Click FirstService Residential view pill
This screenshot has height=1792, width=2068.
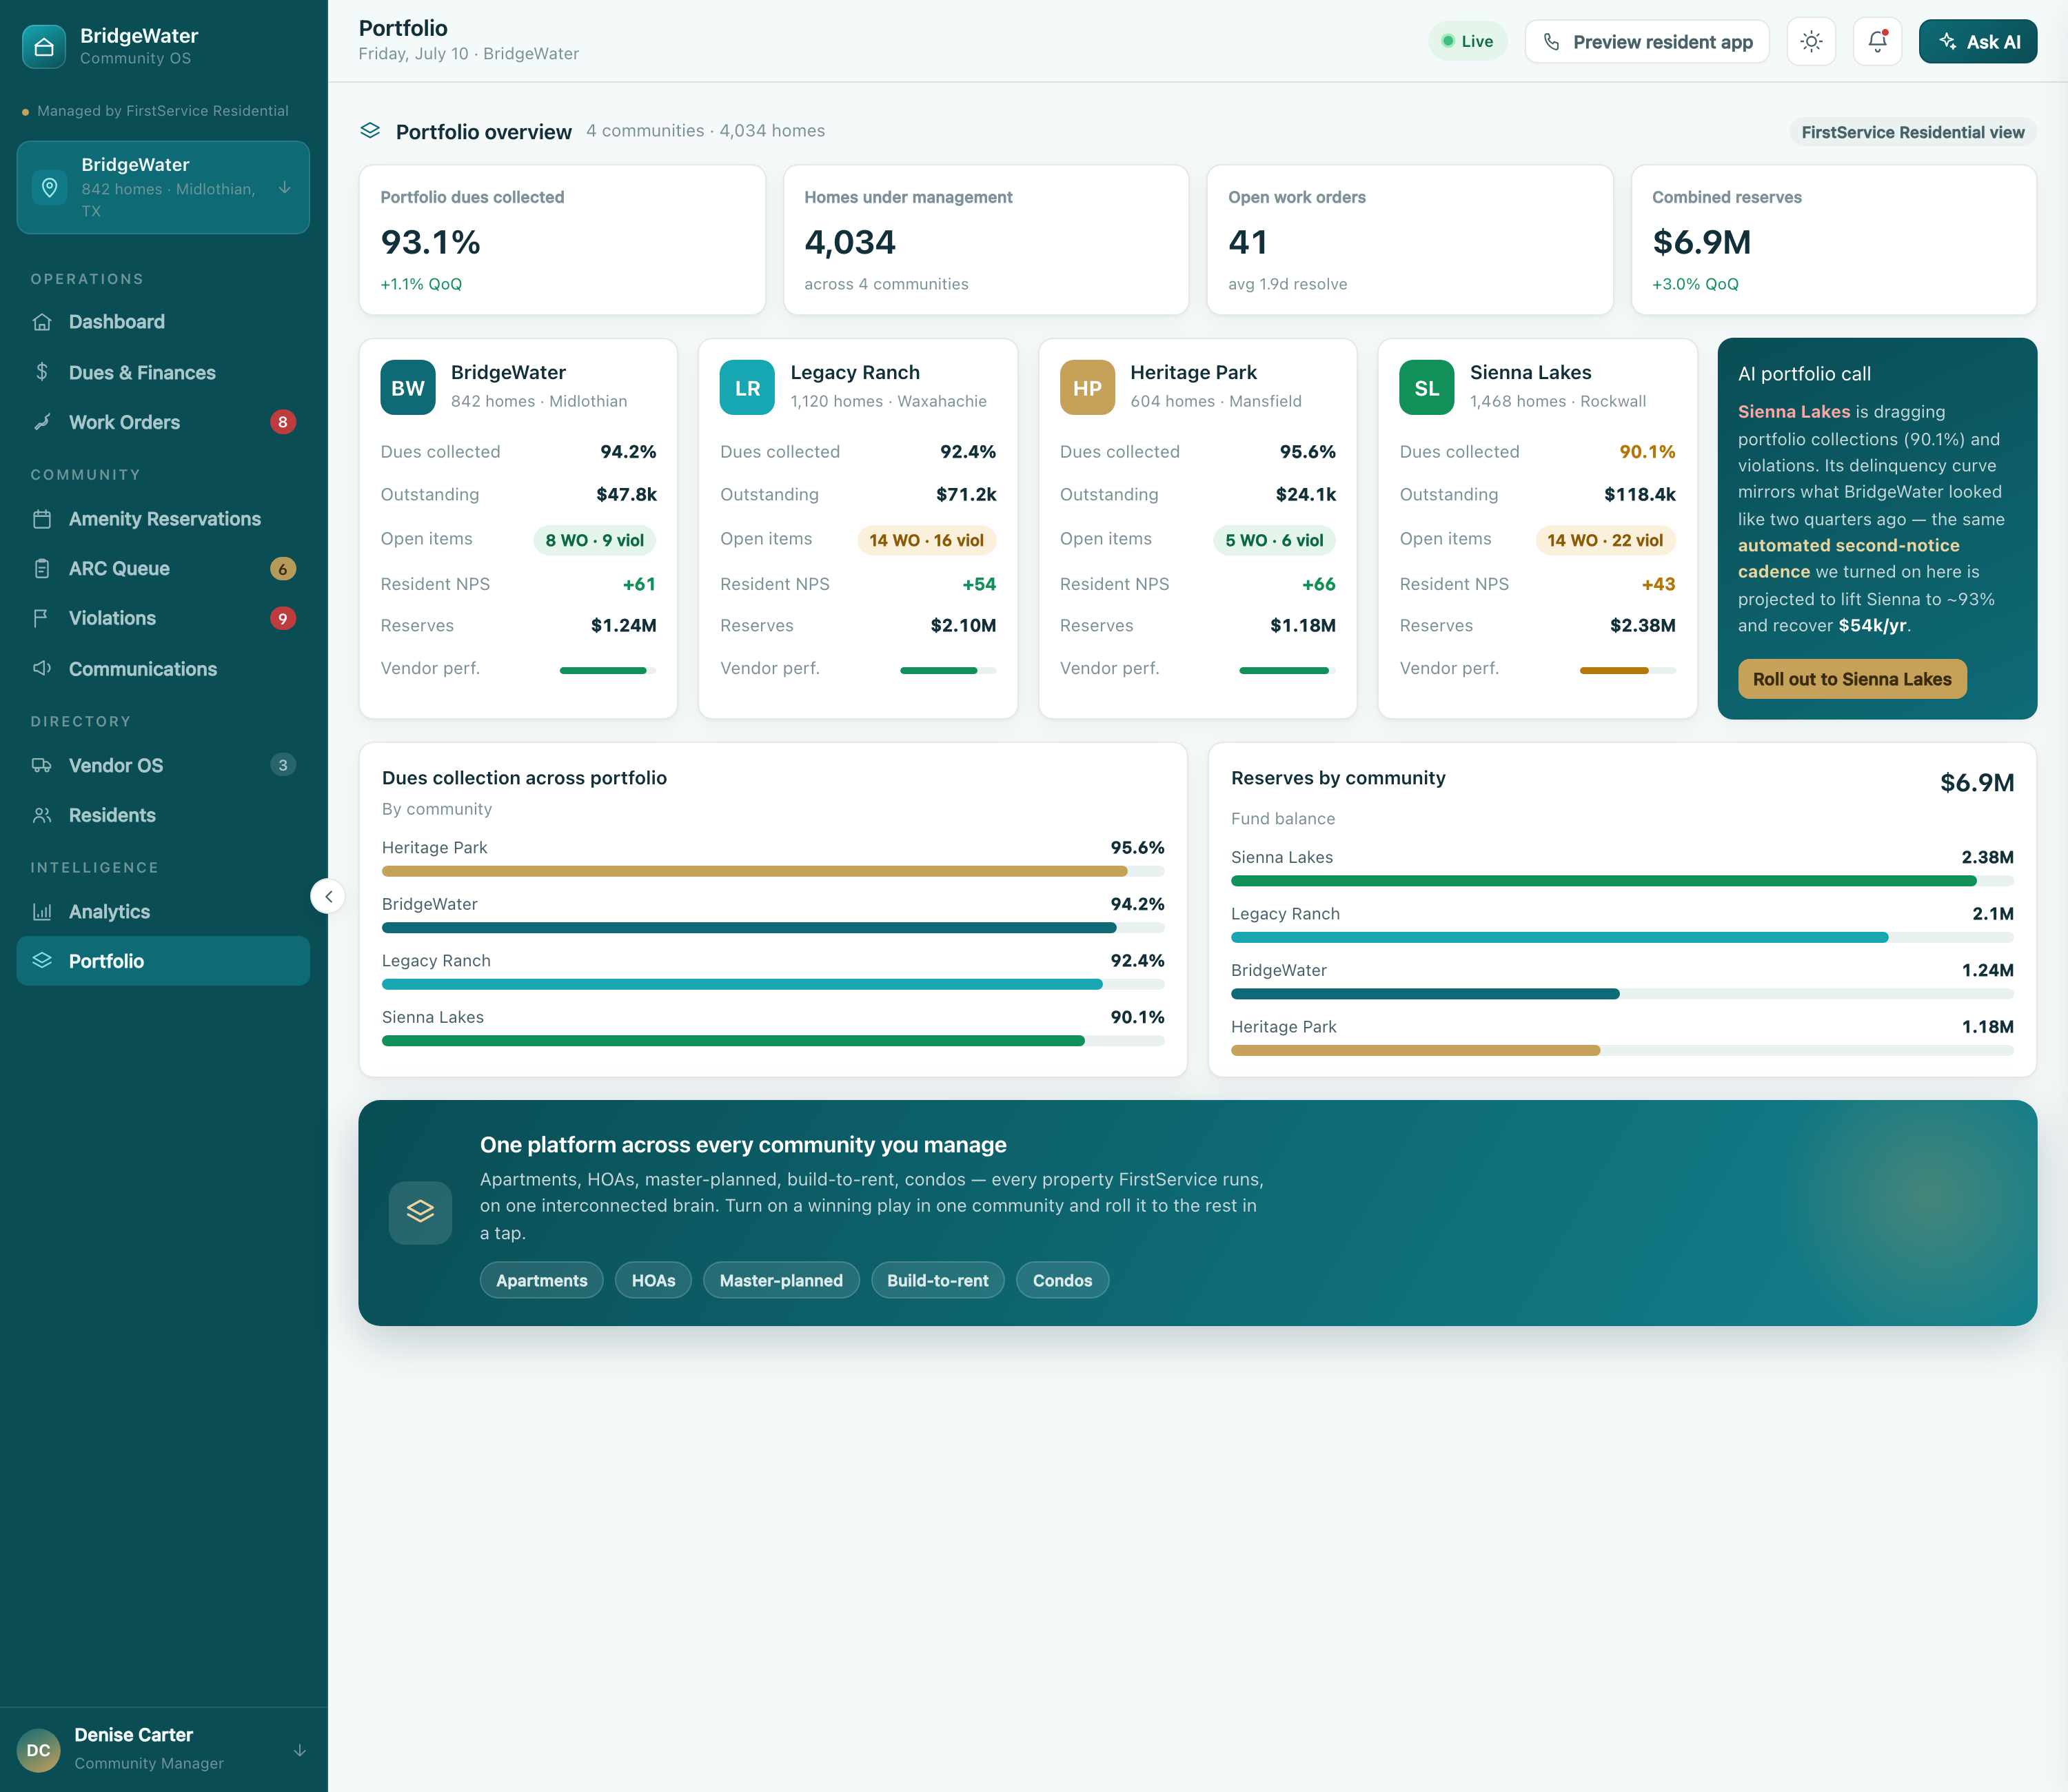pos(1912,132)
